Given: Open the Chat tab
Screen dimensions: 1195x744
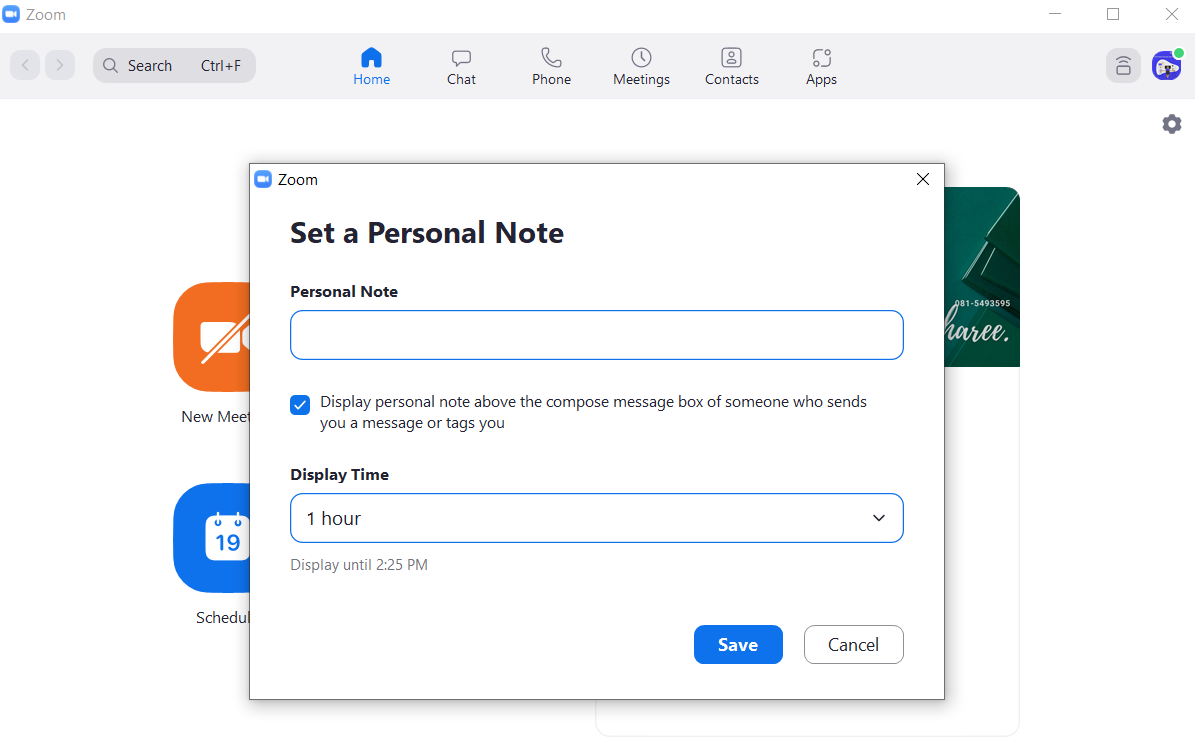Looking at the screenshot, I should (x=461, y=66).
